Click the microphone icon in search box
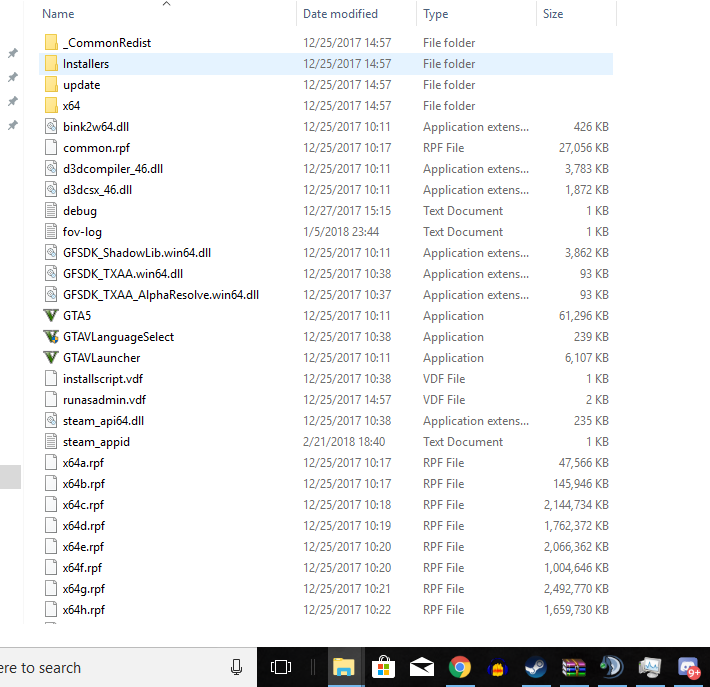 236,668
